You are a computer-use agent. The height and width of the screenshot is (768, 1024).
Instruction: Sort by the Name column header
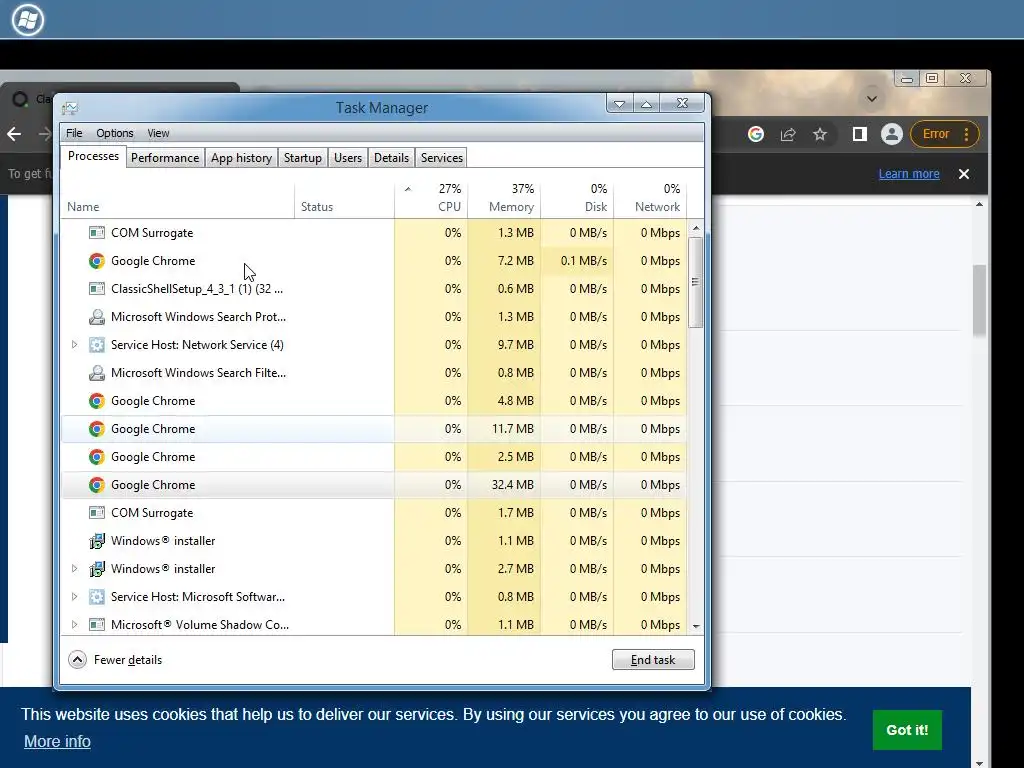178,199
